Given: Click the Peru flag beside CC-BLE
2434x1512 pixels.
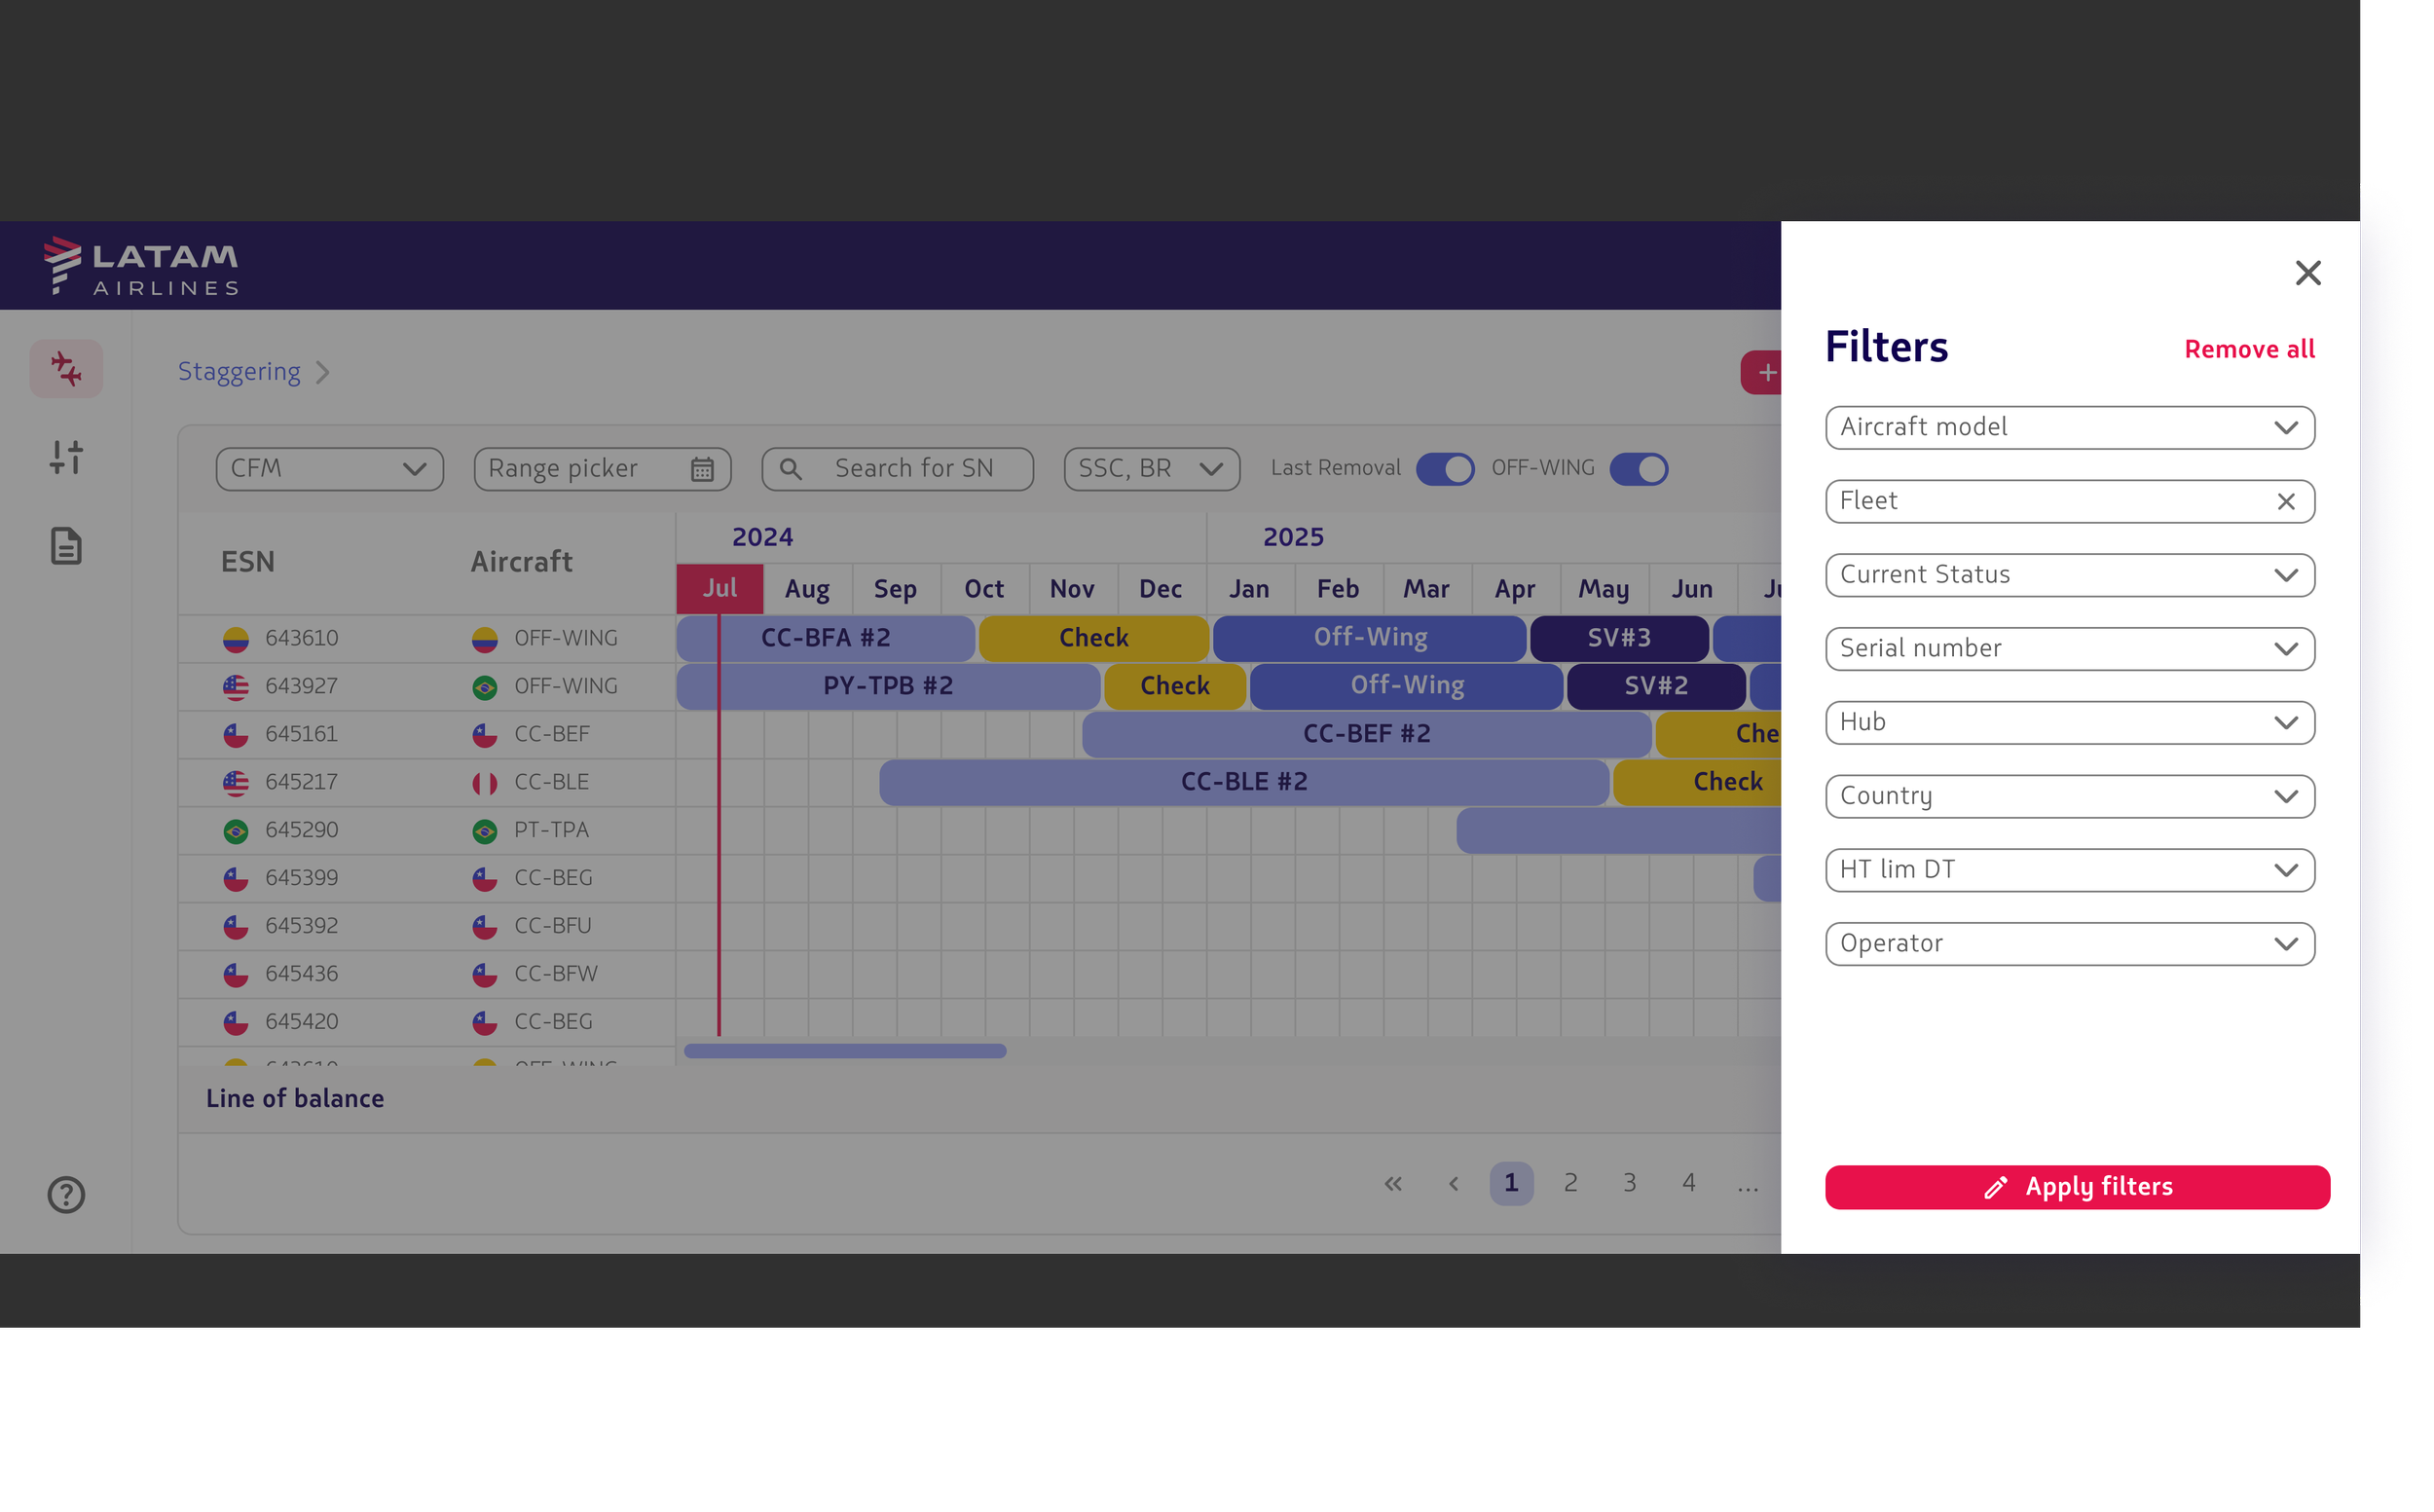Looking at the screenshot, I should pos(485,783).
